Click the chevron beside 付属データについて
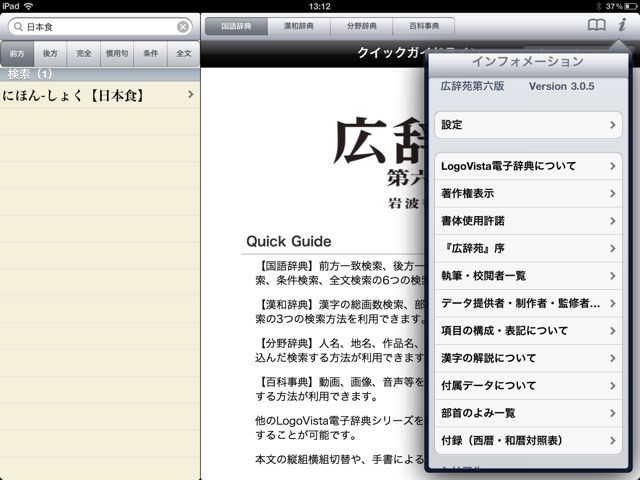This screenshot has height=480, width=640. click(613, 386)
